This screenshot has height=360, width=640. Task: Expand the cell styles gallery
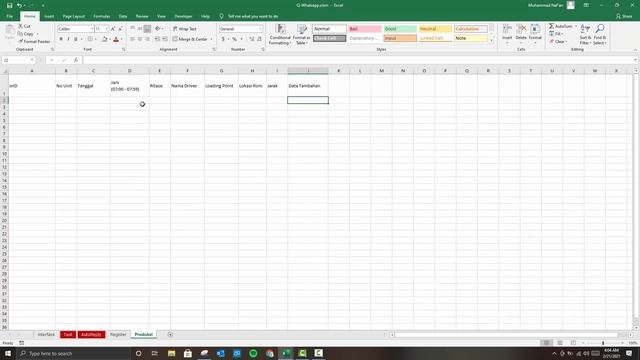click(x=491, y=41)
